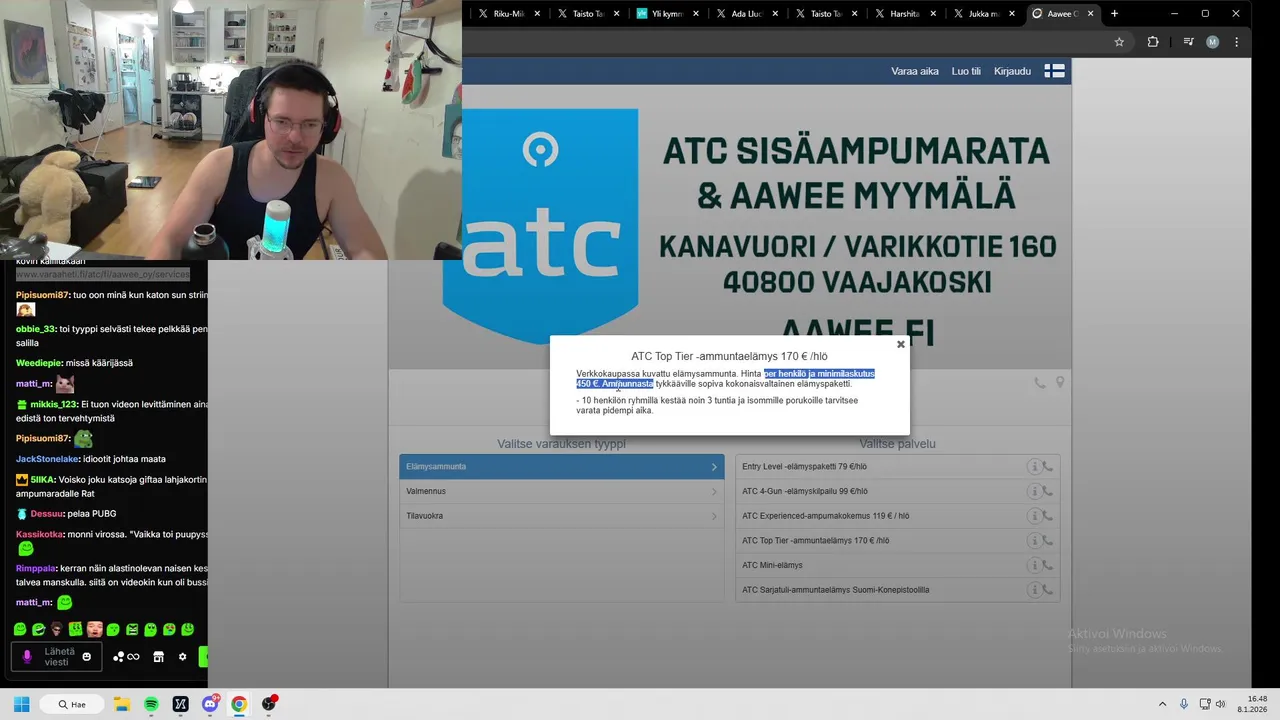Click the phone icon beside the map pin
This screenshot has width=1280, height=720.
click(x=1040, y=383)
